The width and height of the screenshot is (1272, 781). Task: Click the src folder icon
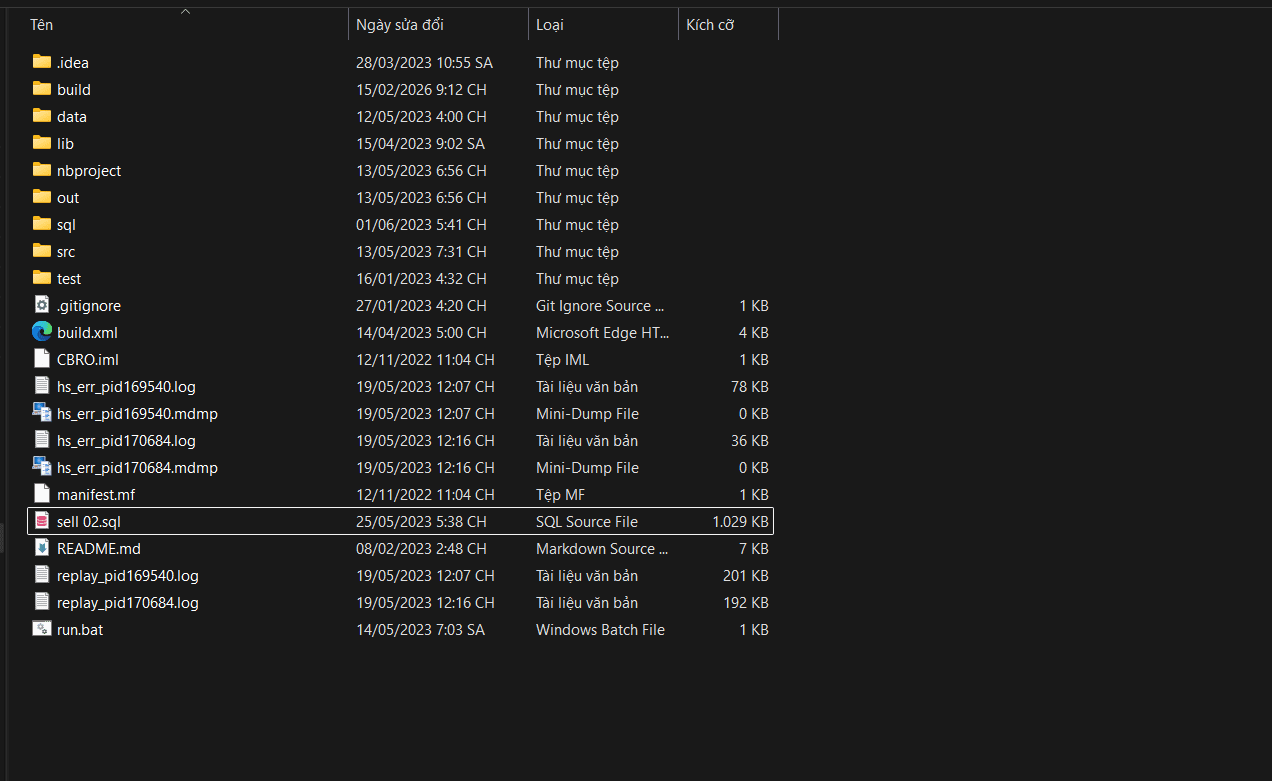(41, 251)
